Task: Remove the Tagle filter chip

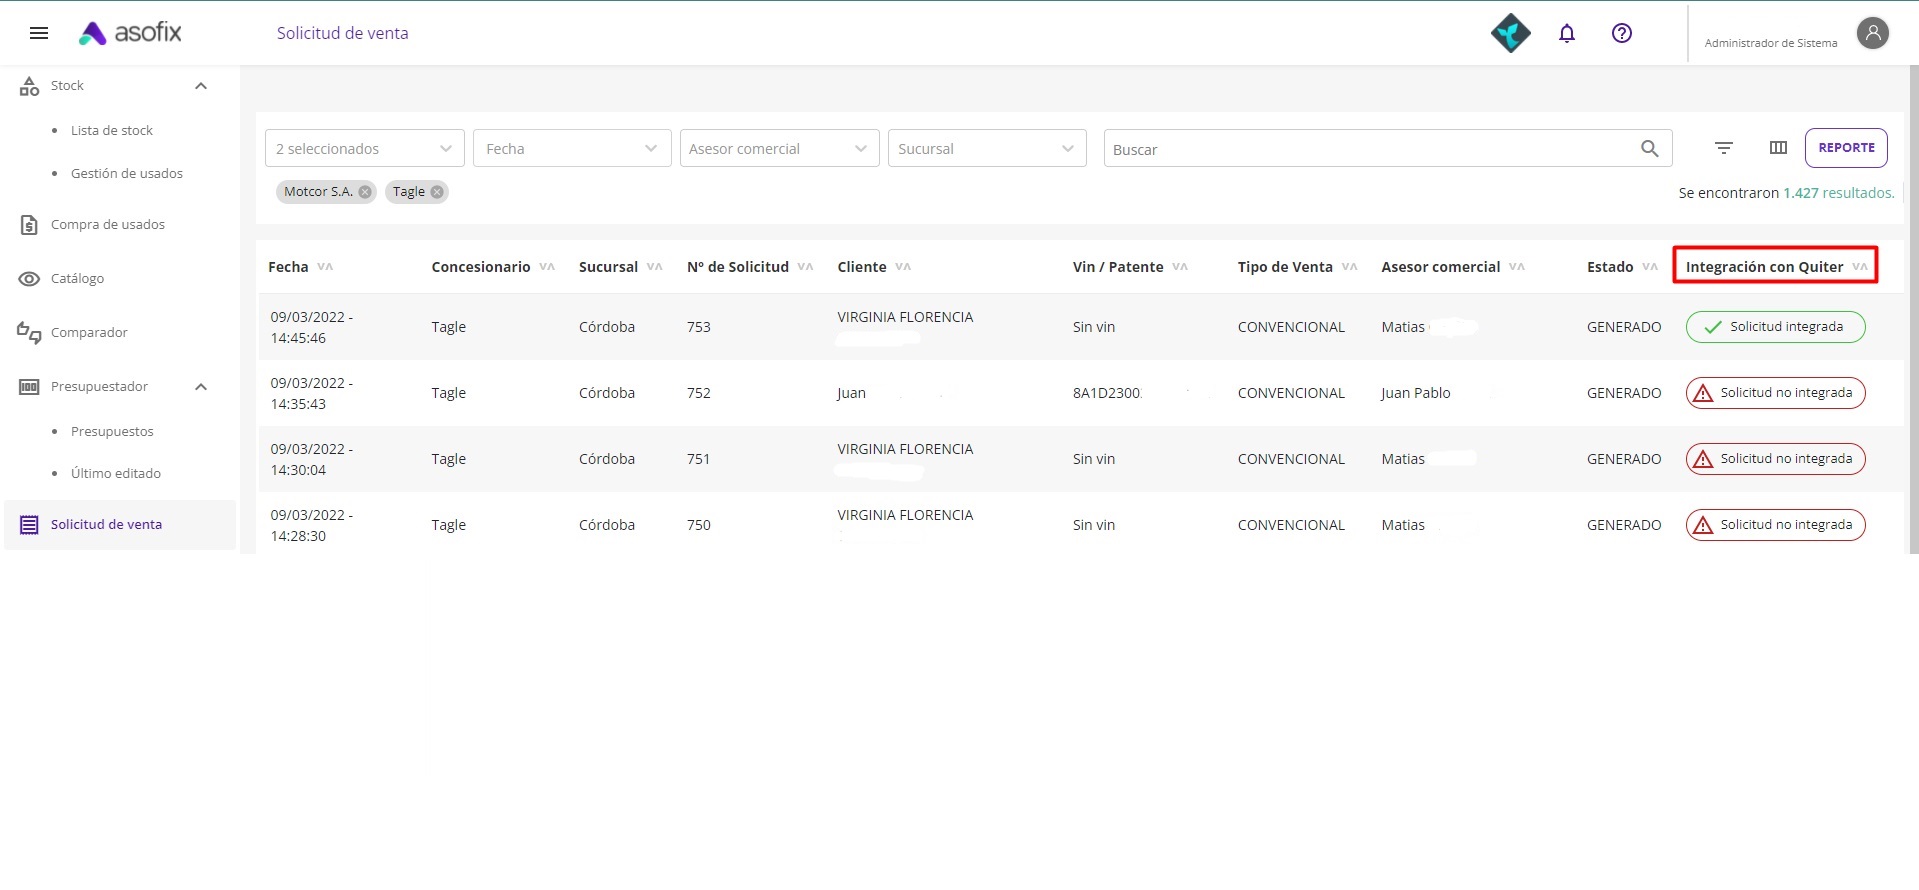Action: pyautogui.click(x=437, y=192)
